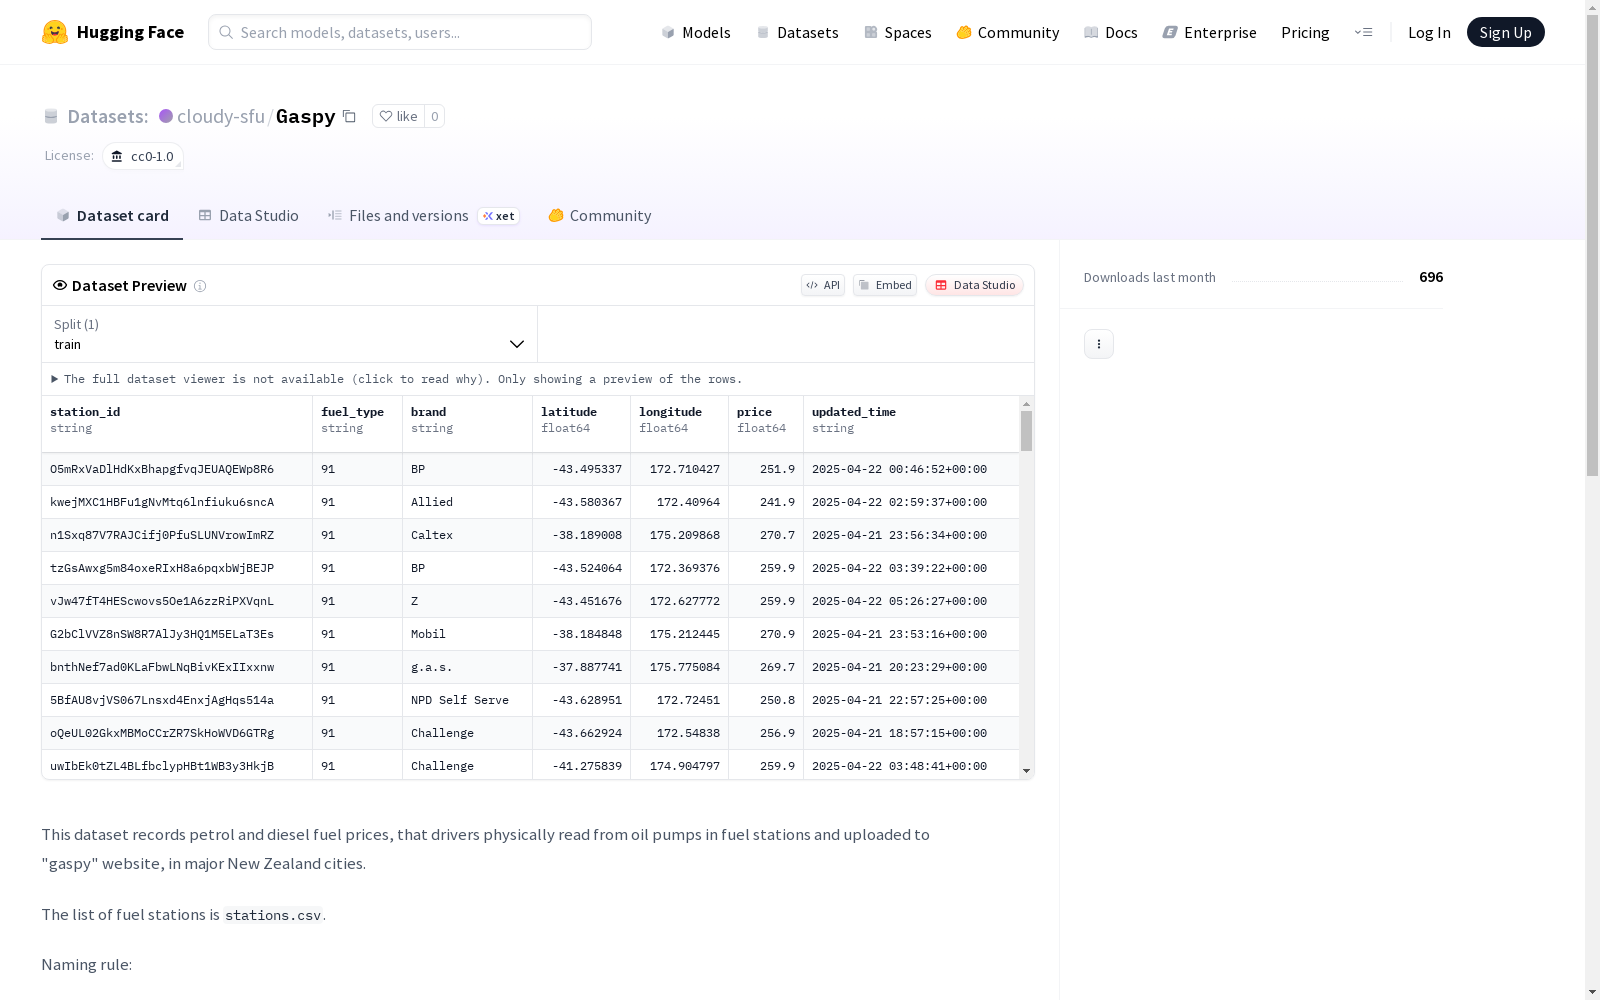Select the brand cell reading Caltex
Screen dimensions: 1600x1000
click(x=468, y=535)
